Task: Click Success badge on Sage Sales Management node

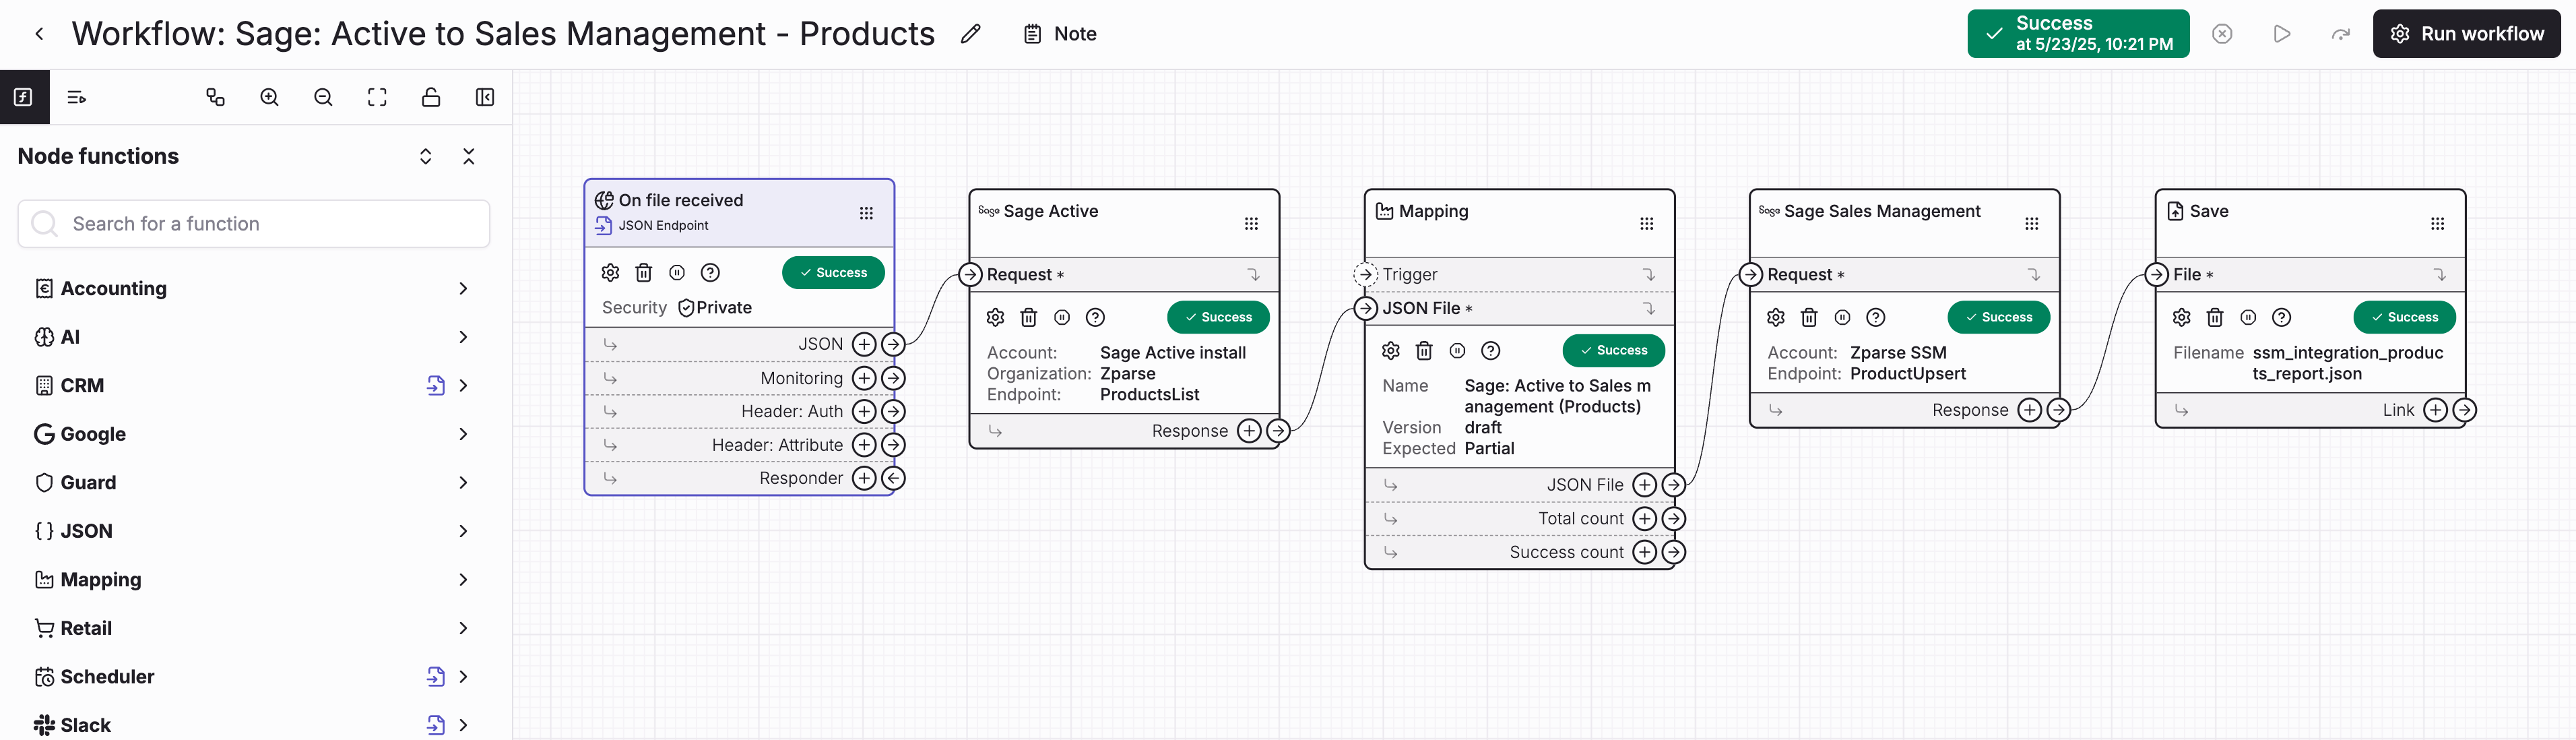Action: 1999,317
